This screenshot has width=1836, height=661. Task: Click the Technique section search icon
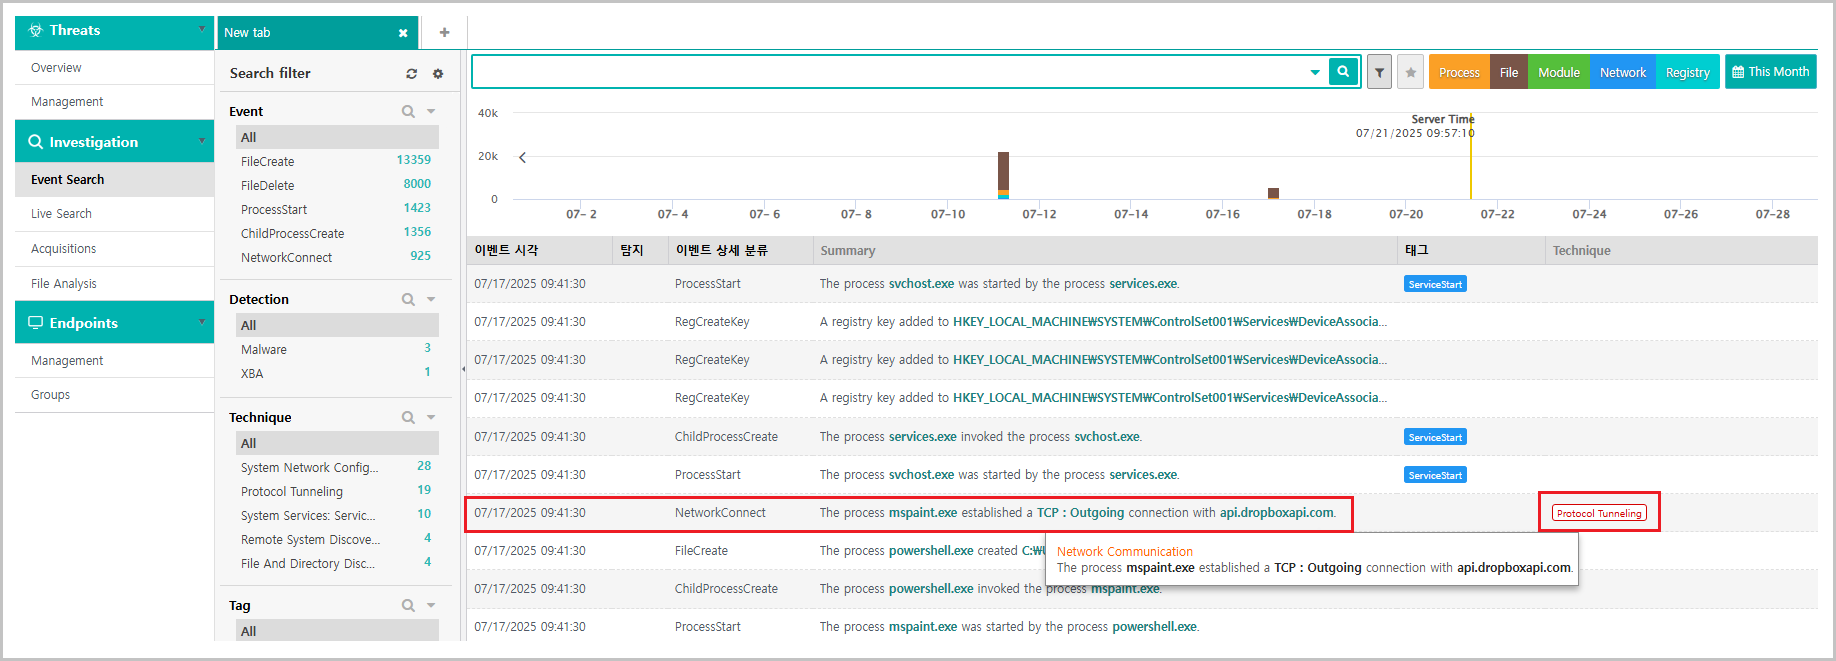pyautogui.click(x=408, y=417)
